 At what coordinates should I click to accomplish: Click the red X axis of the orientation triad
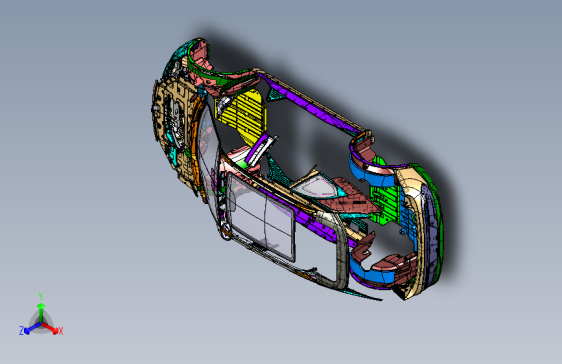tap(50, 328)
